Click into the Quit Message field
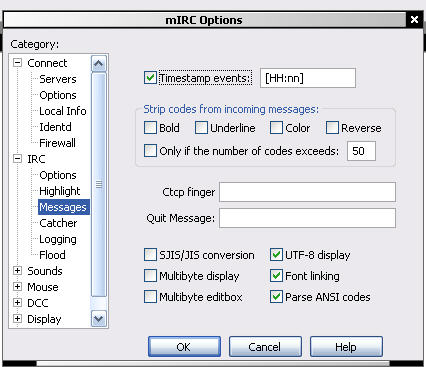This screenshot has width=426, height=367. [307, 218]
